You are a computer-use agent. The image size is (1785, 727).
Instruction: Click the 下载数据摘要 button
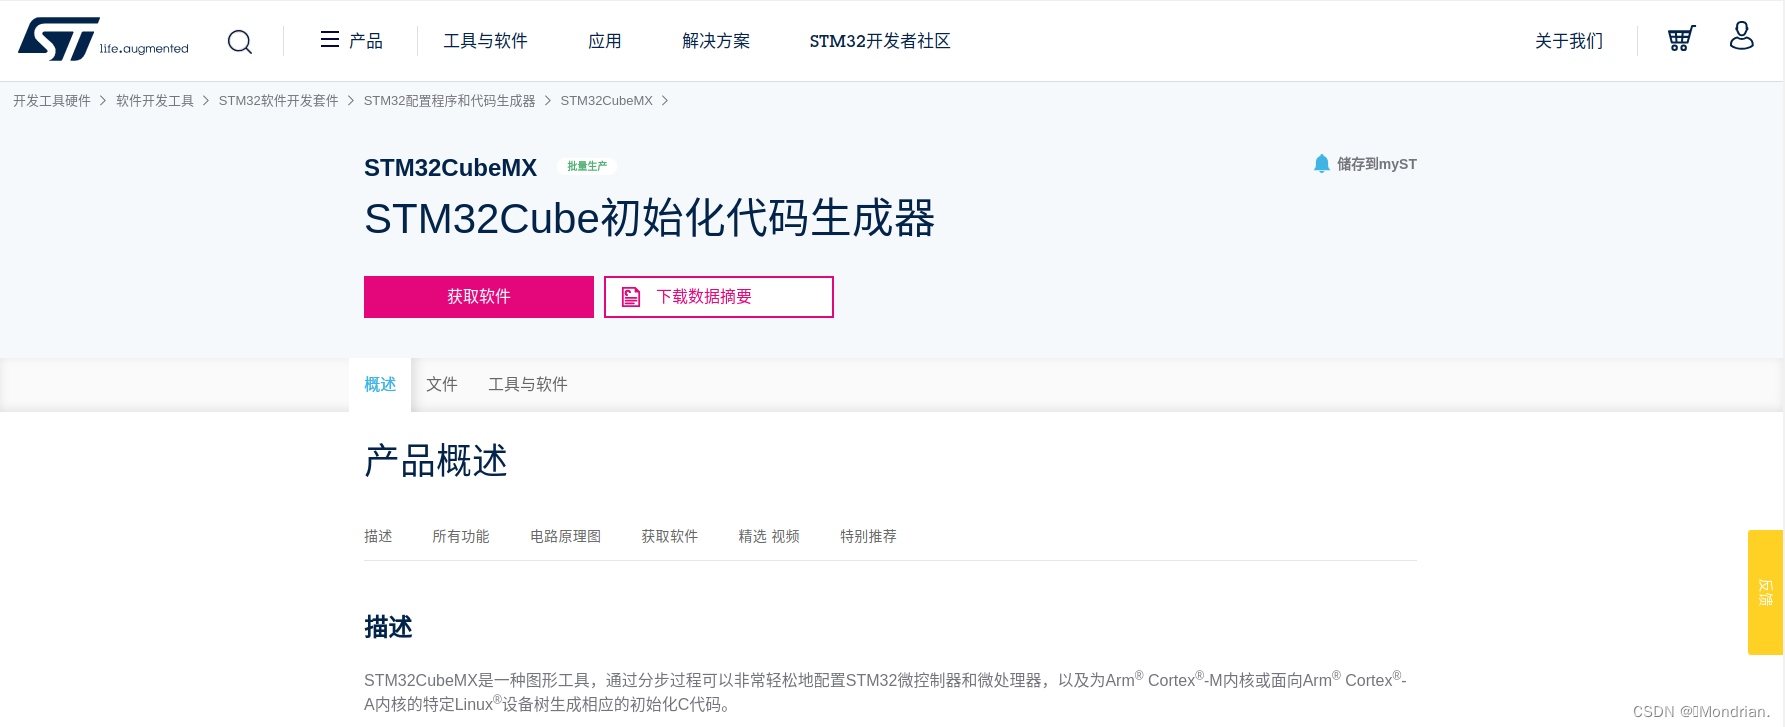[719, 297]
